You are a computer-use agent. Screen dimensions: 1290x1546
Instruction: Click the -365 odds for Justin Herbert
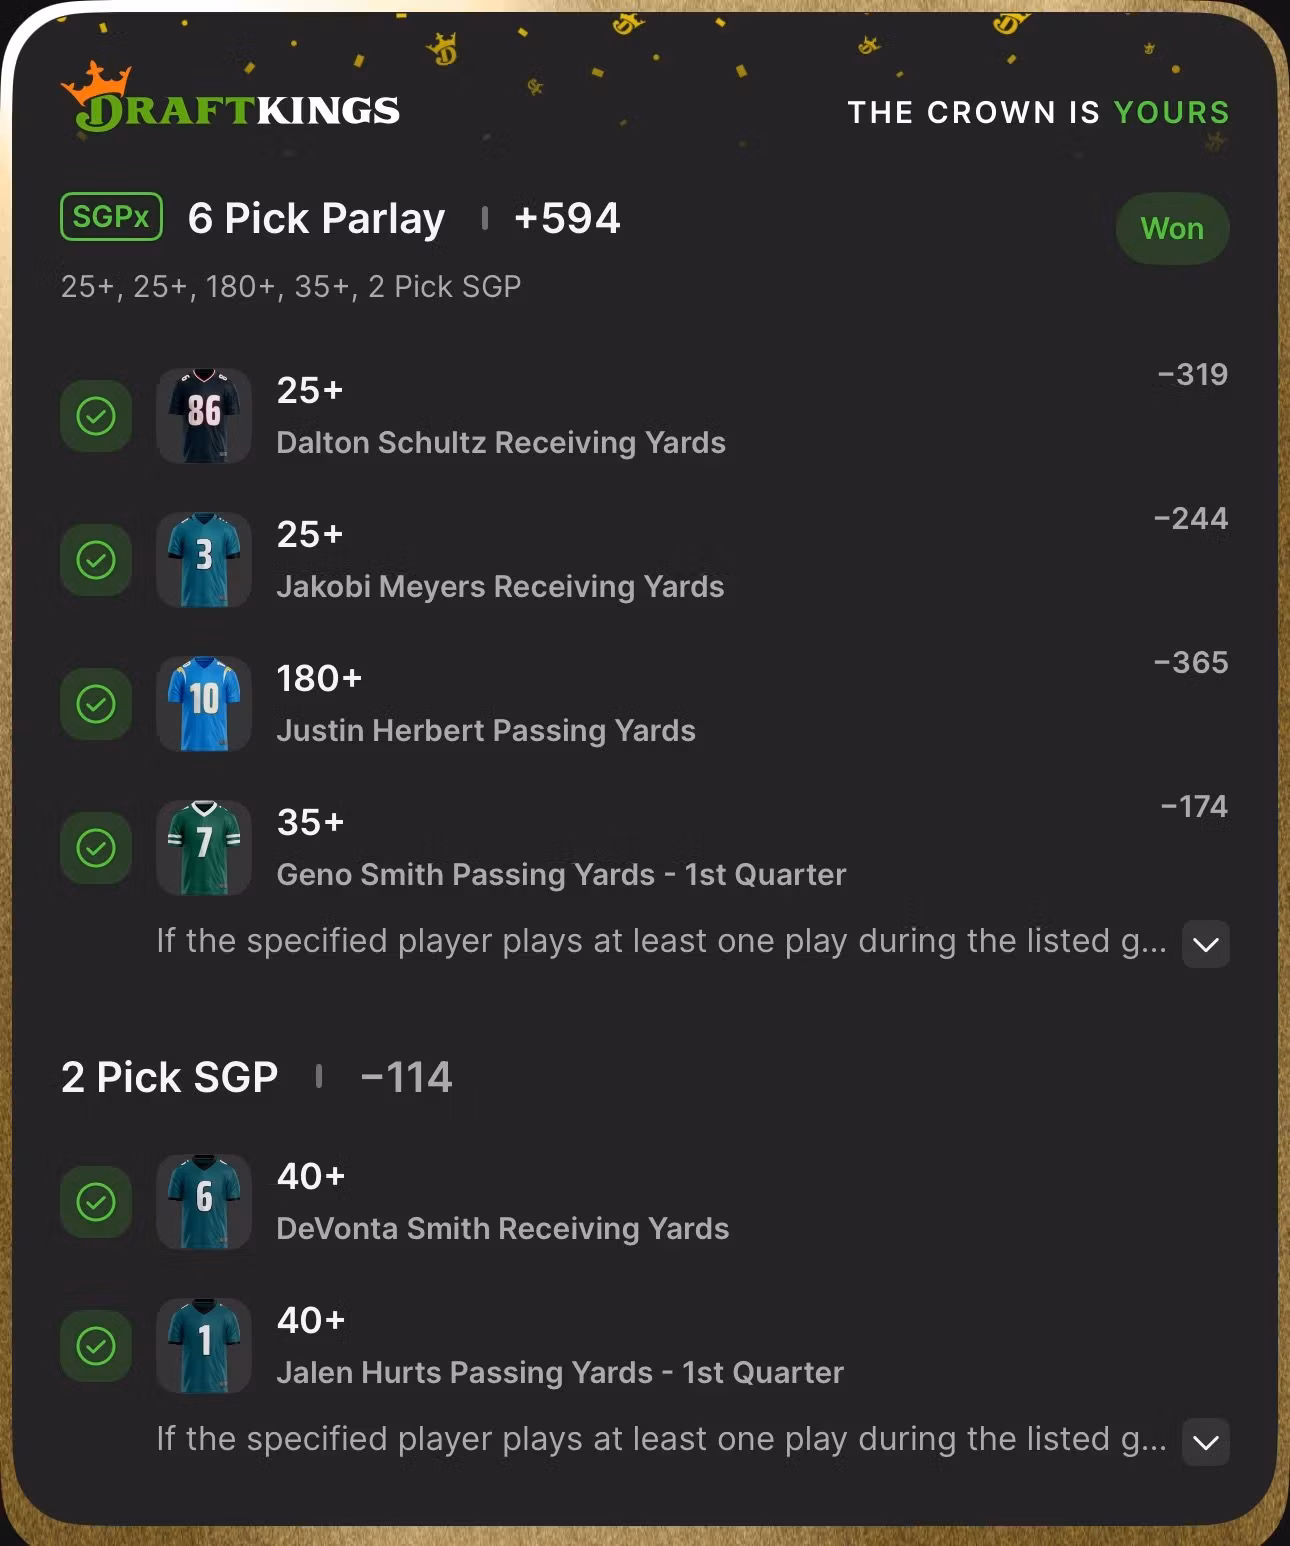pos(1190,662)
